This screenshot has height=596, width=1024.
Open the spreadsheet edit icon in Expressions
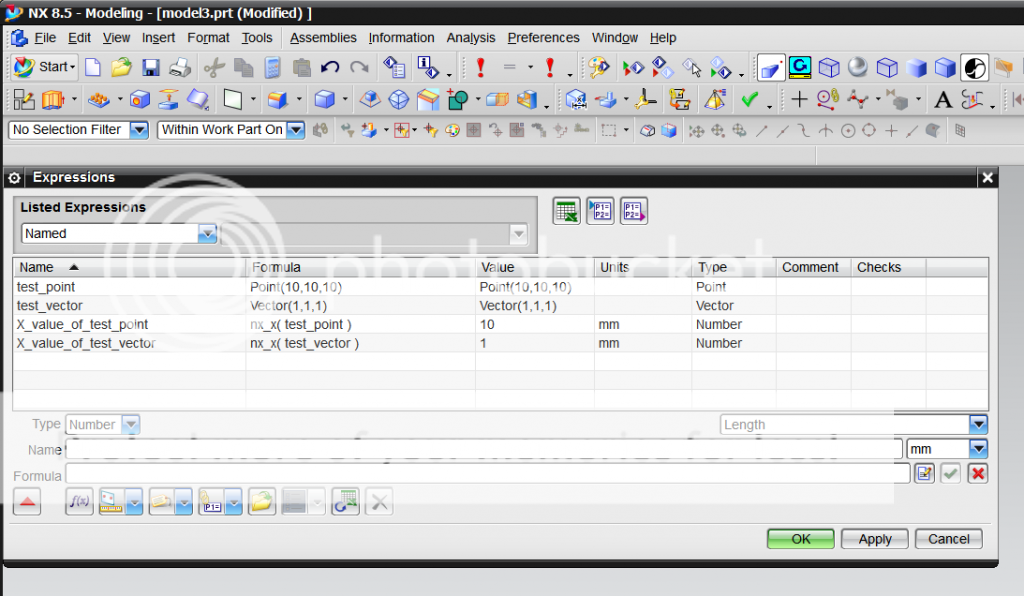click(x=566, y=212)
